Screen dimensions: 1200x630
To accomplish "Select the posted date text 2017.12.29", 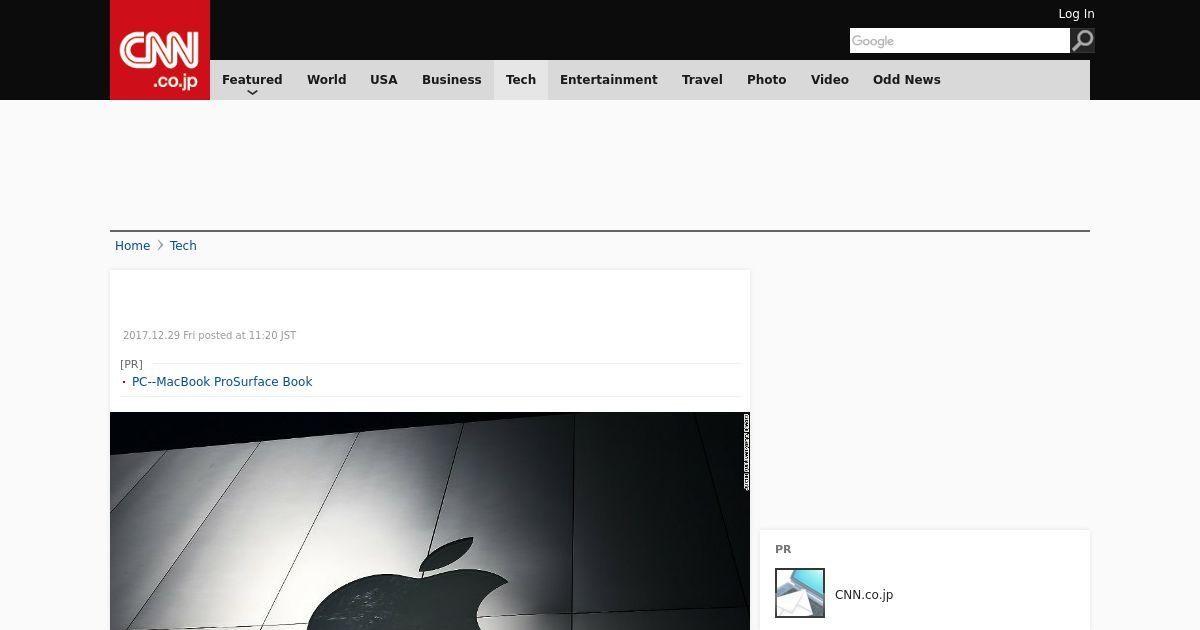I will 151,336.
